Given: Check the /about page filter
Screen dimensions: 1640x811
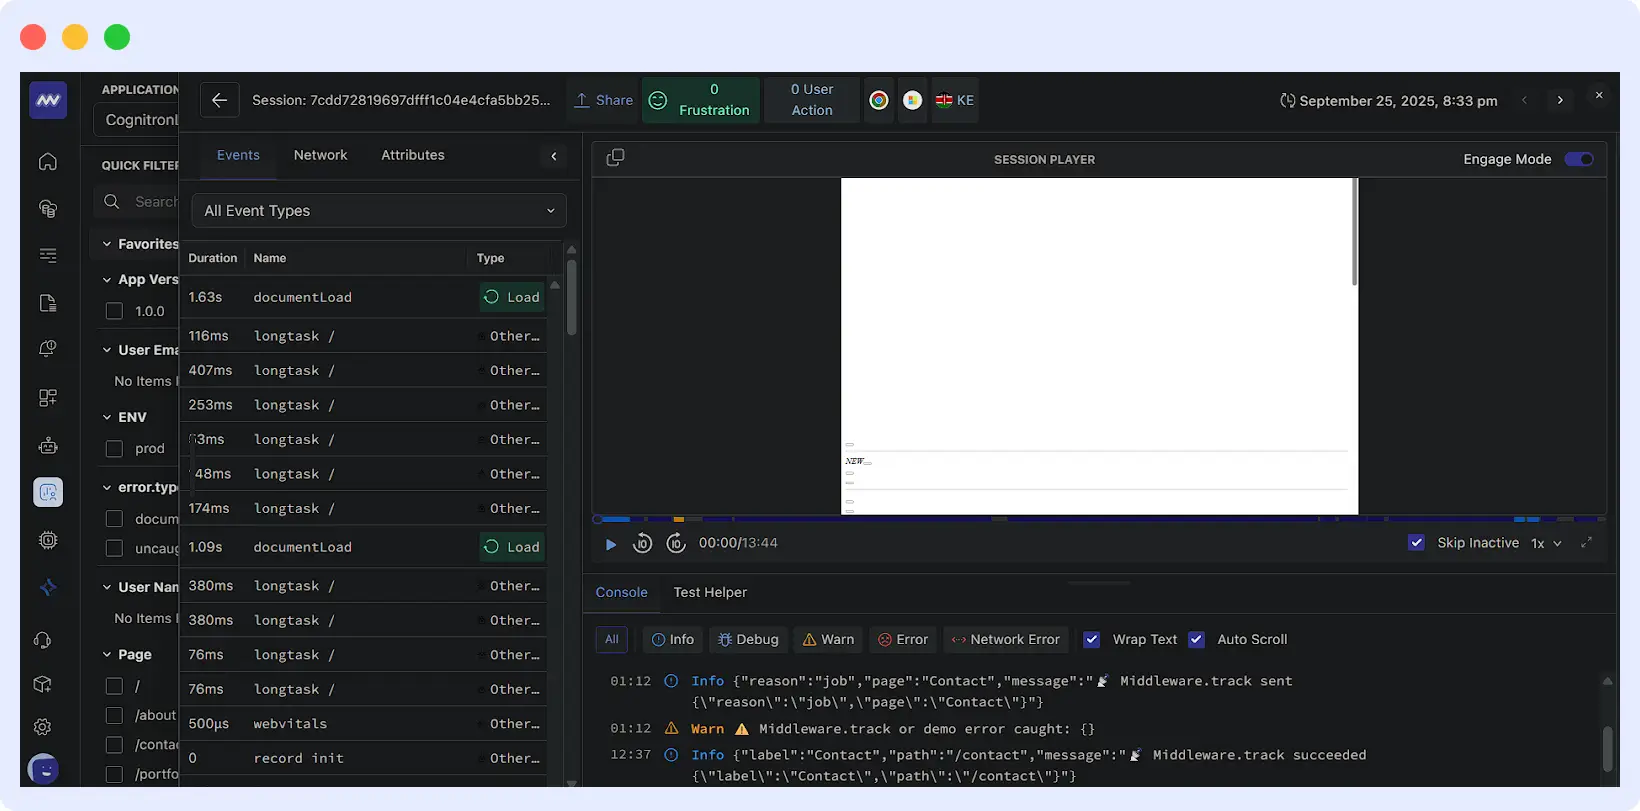Looking at the screenshot, I should point(114,716).
